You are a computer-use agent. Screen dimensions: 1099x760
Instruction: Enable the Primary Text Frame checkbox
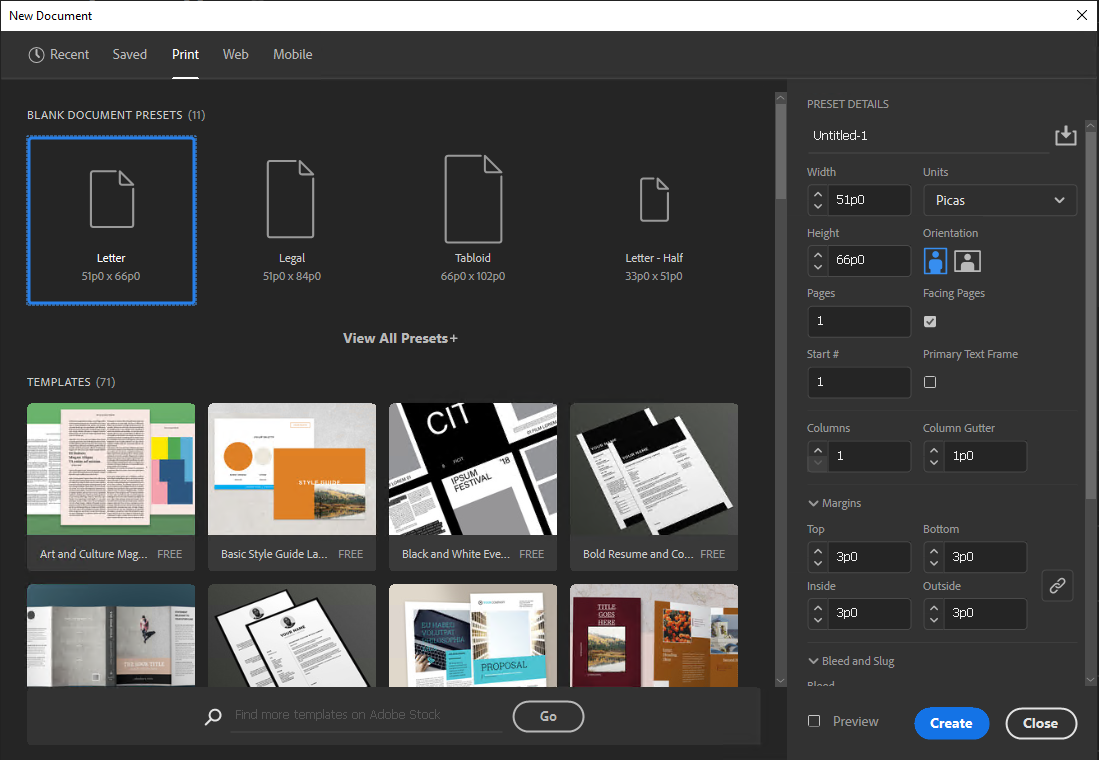[930, 382]
